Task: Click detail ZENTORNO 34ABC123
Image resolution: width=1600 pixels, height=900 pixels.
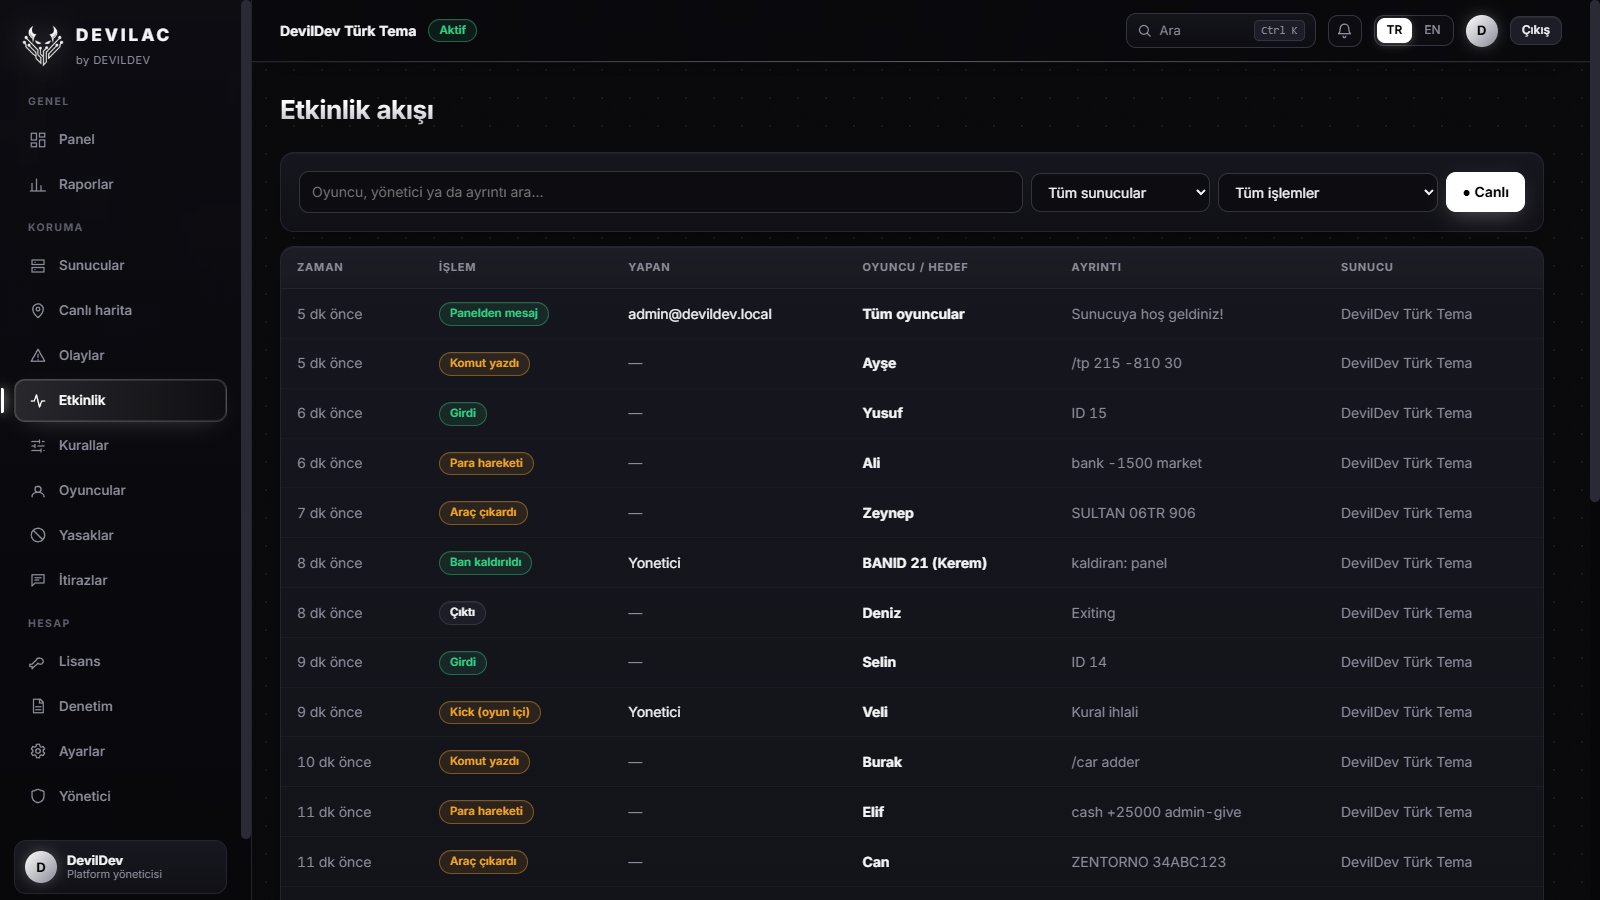Action: [x=1148, y=862]
